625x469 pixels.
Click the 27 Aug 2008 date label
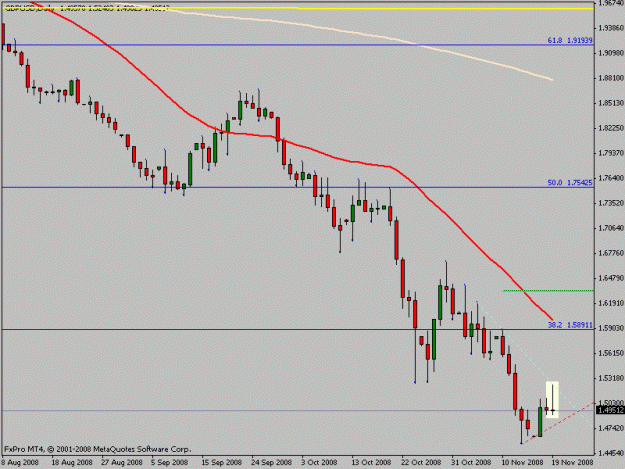pyautogui.click(x=122, y=463)
